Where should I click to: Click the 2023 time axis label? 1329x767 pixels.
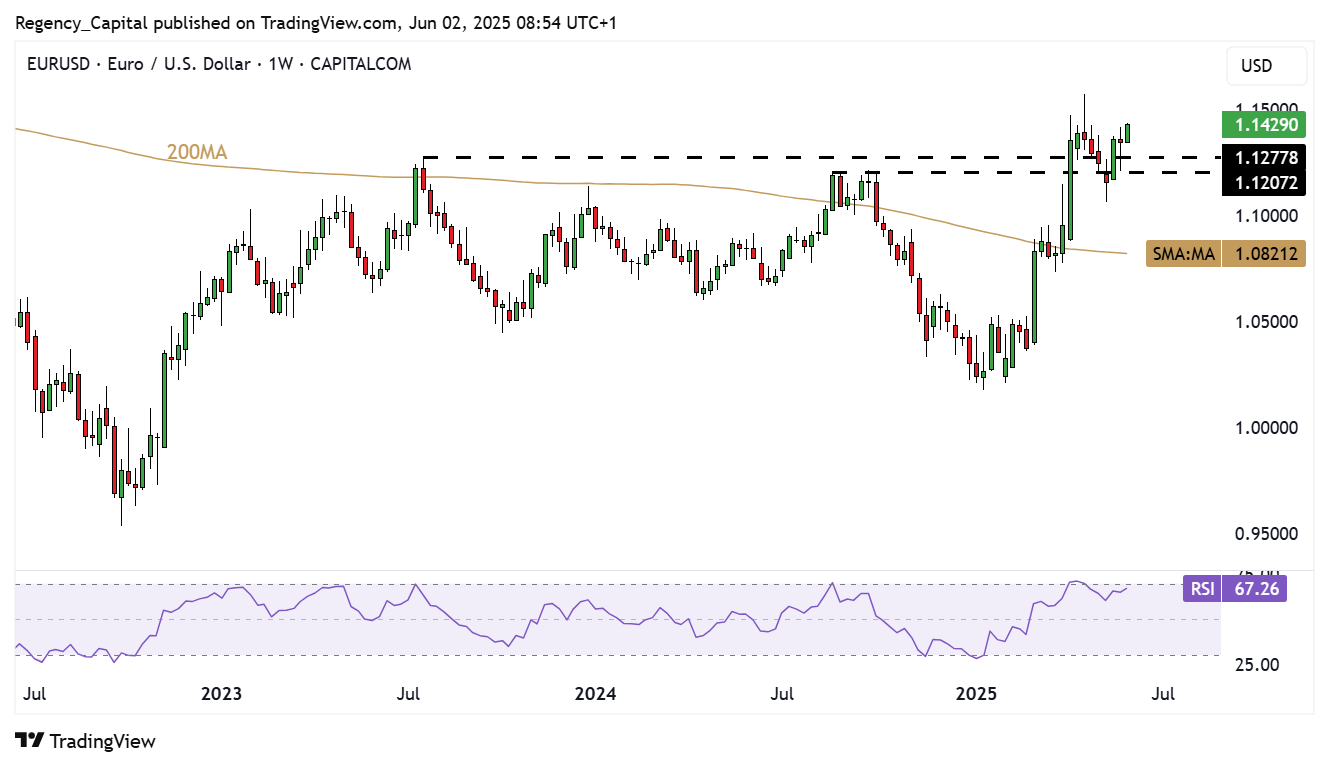point(222,693)
